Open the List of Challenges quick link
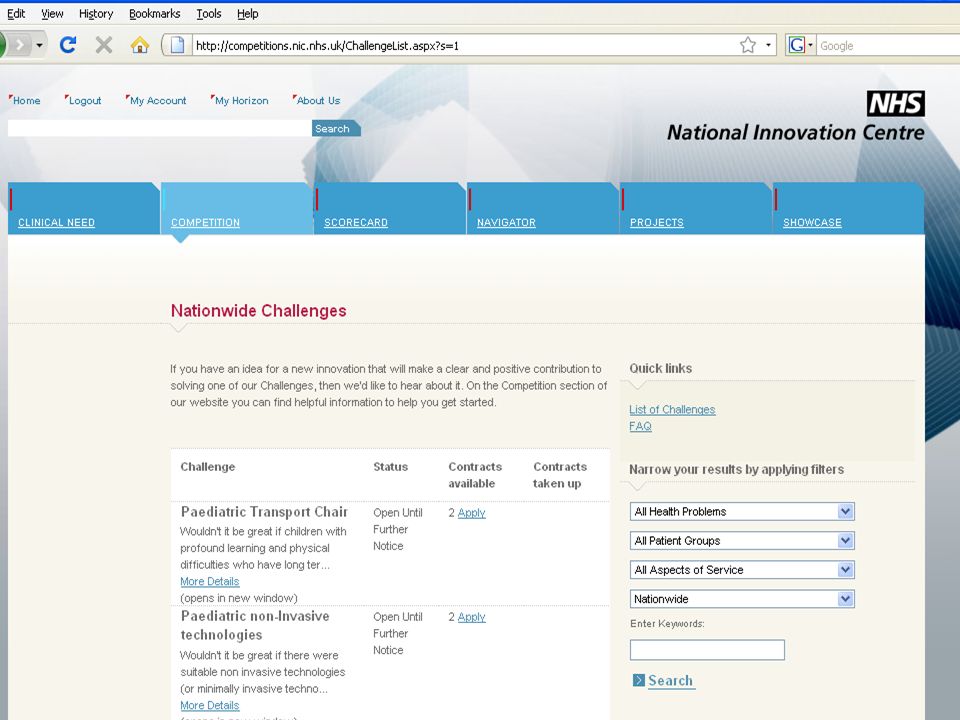 pos(672,410)
